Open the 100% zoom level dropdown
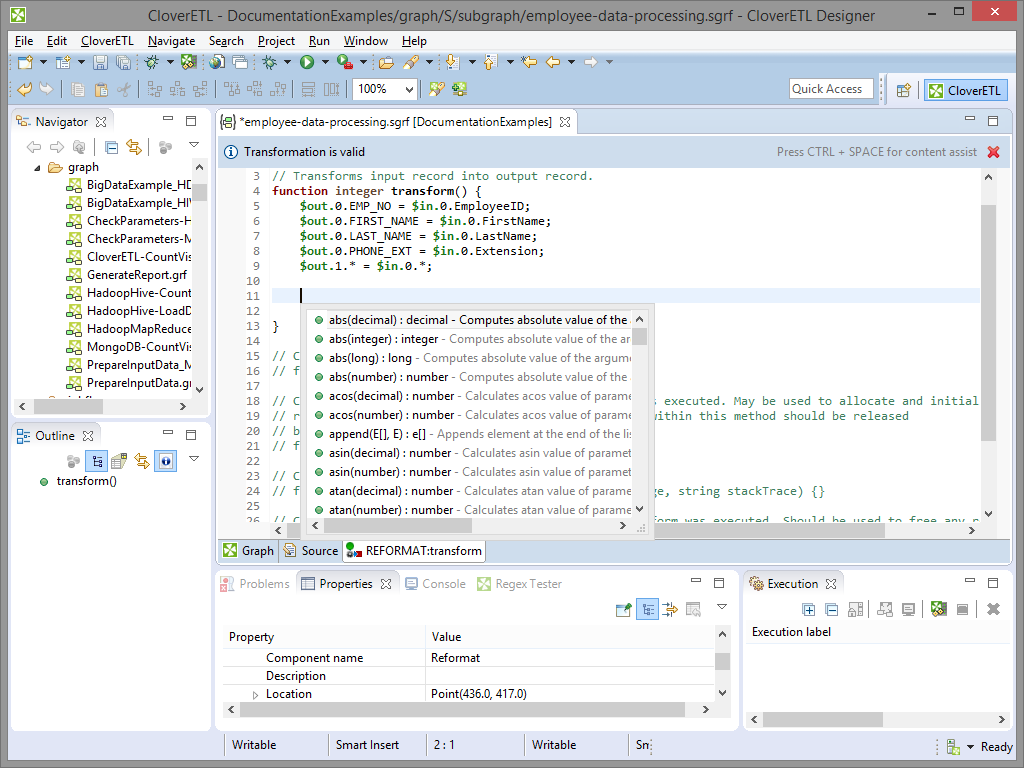This screenshot has height=768, width=1024. point(410,89)
